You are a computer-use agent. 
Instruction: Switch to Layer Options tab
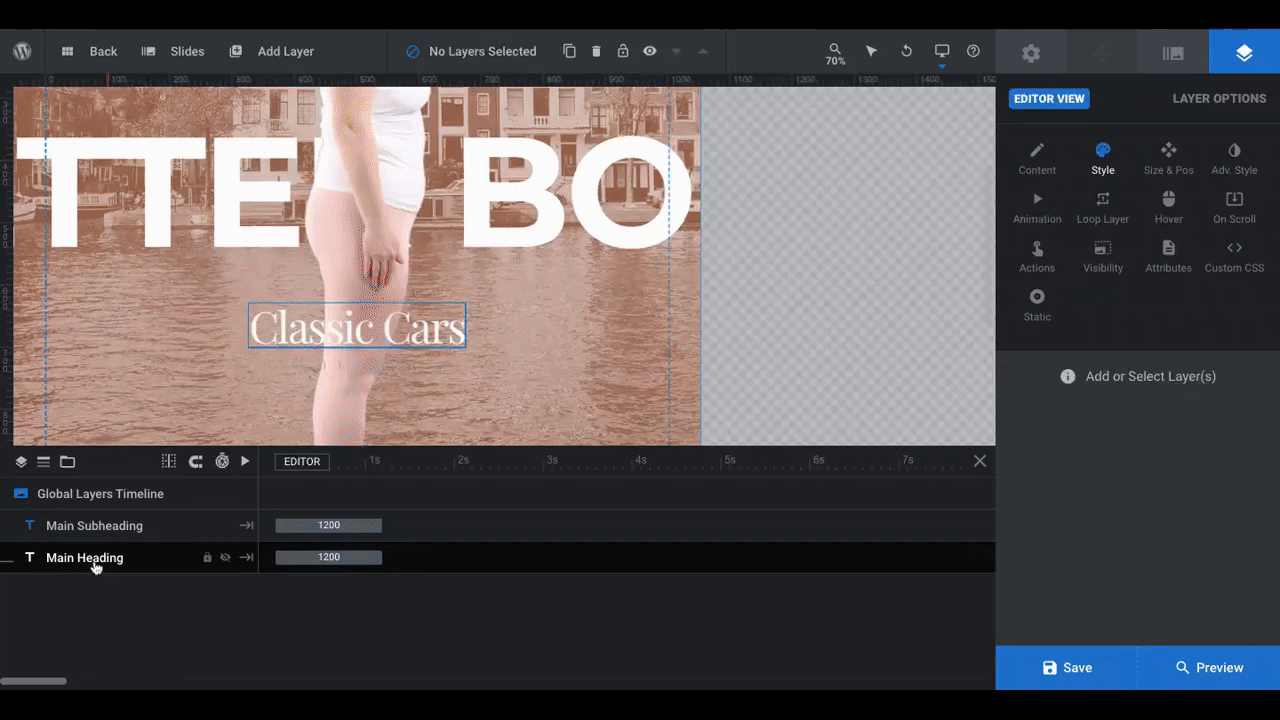(x=1244, y=53)
